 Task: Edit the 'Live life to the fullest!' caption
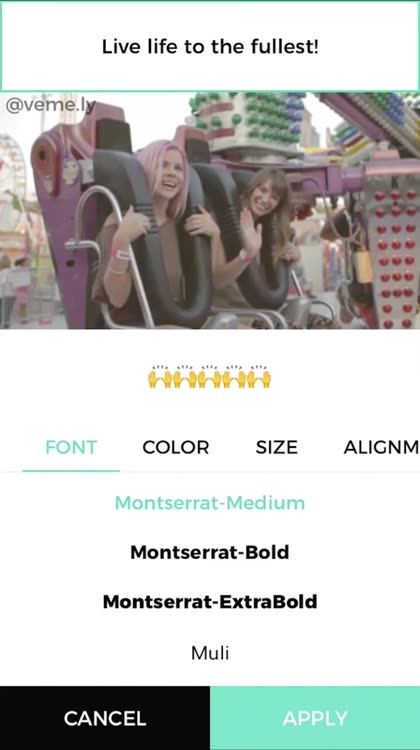pos(210,46)
